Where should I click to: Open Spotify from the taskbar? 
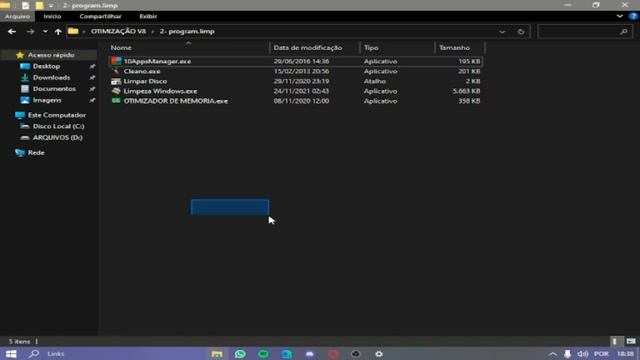click(x=263, y=354)
